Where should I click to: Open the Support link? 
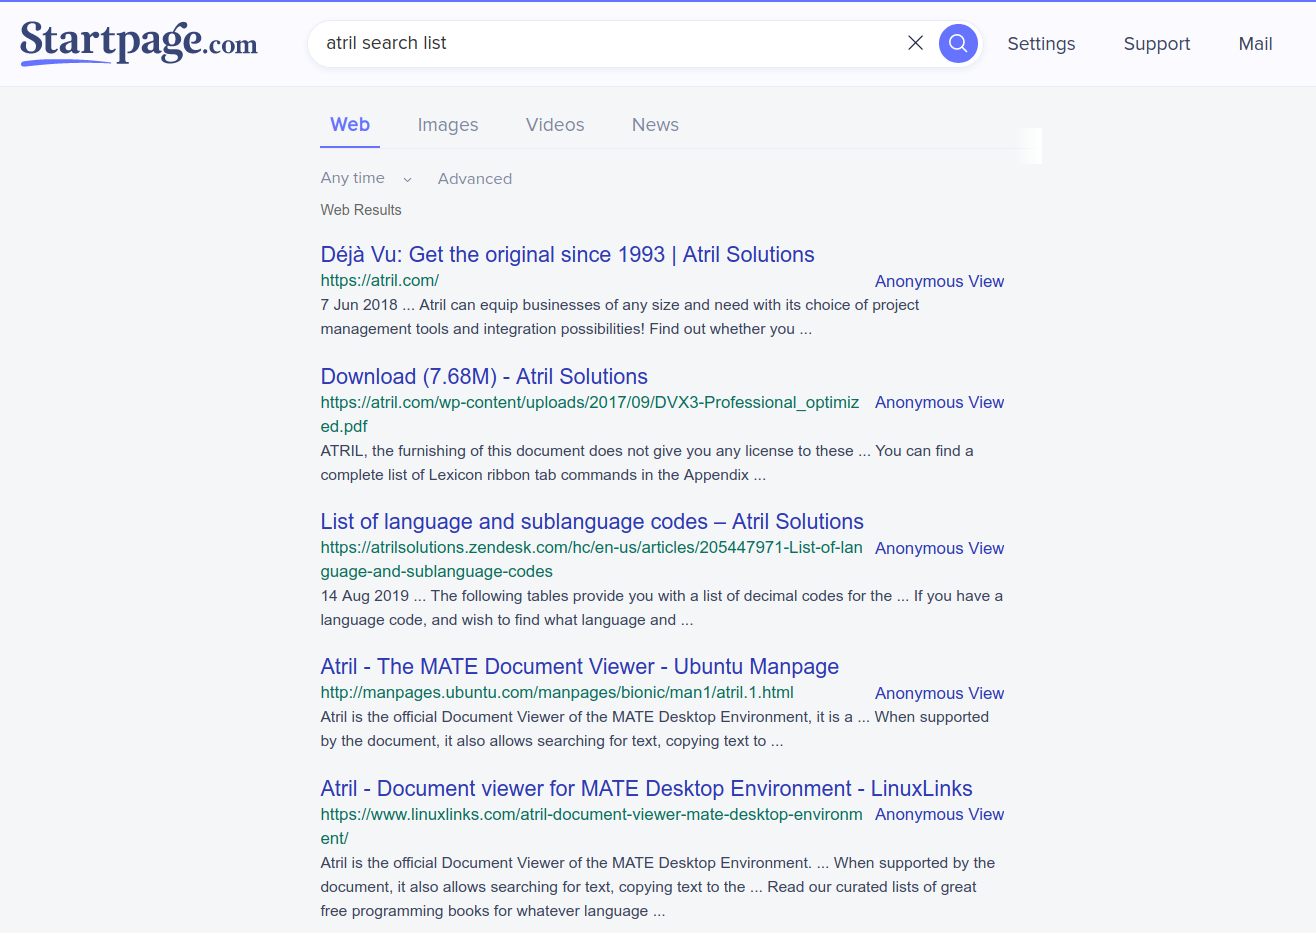click(1157, 44)
